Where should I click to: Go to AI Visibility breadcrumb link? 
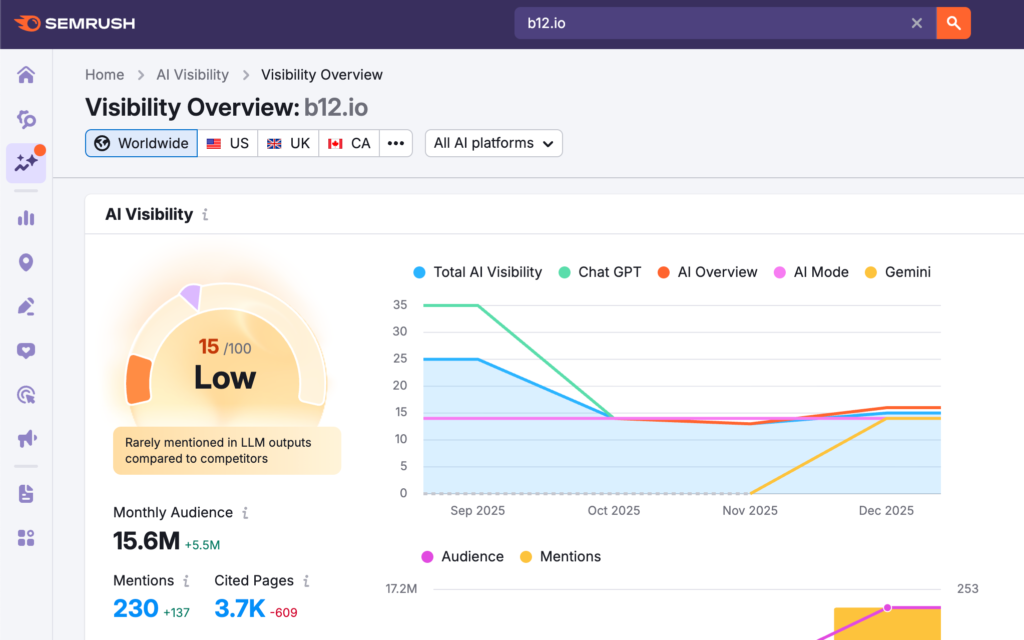tap(192, 75)
